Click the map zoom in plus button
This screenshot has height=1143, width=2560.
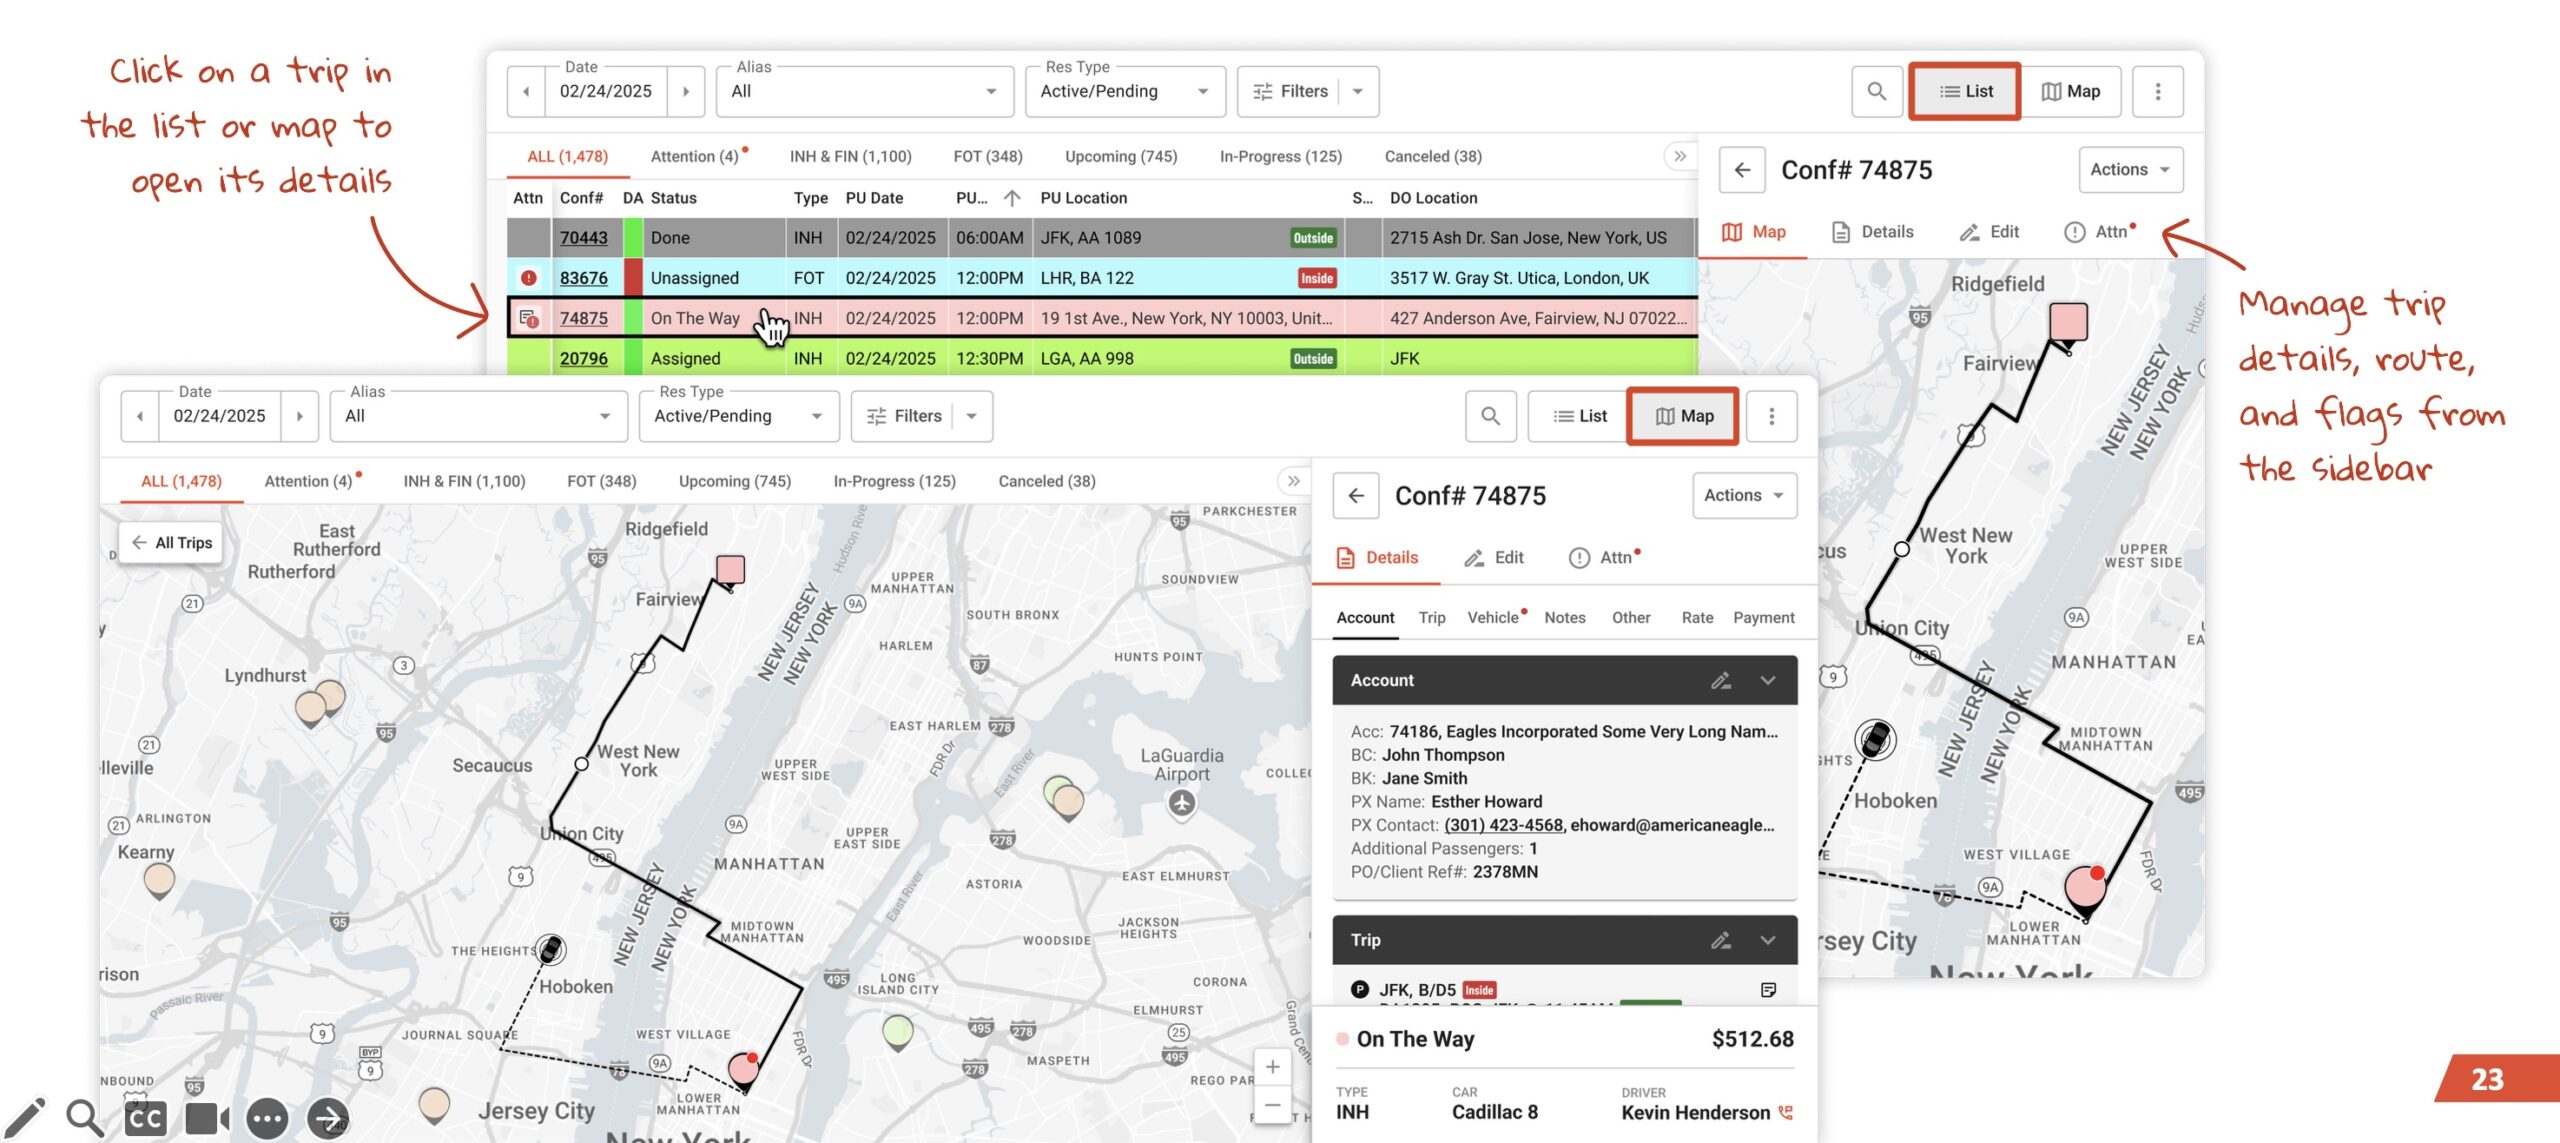click(x=1272, y=1067)
